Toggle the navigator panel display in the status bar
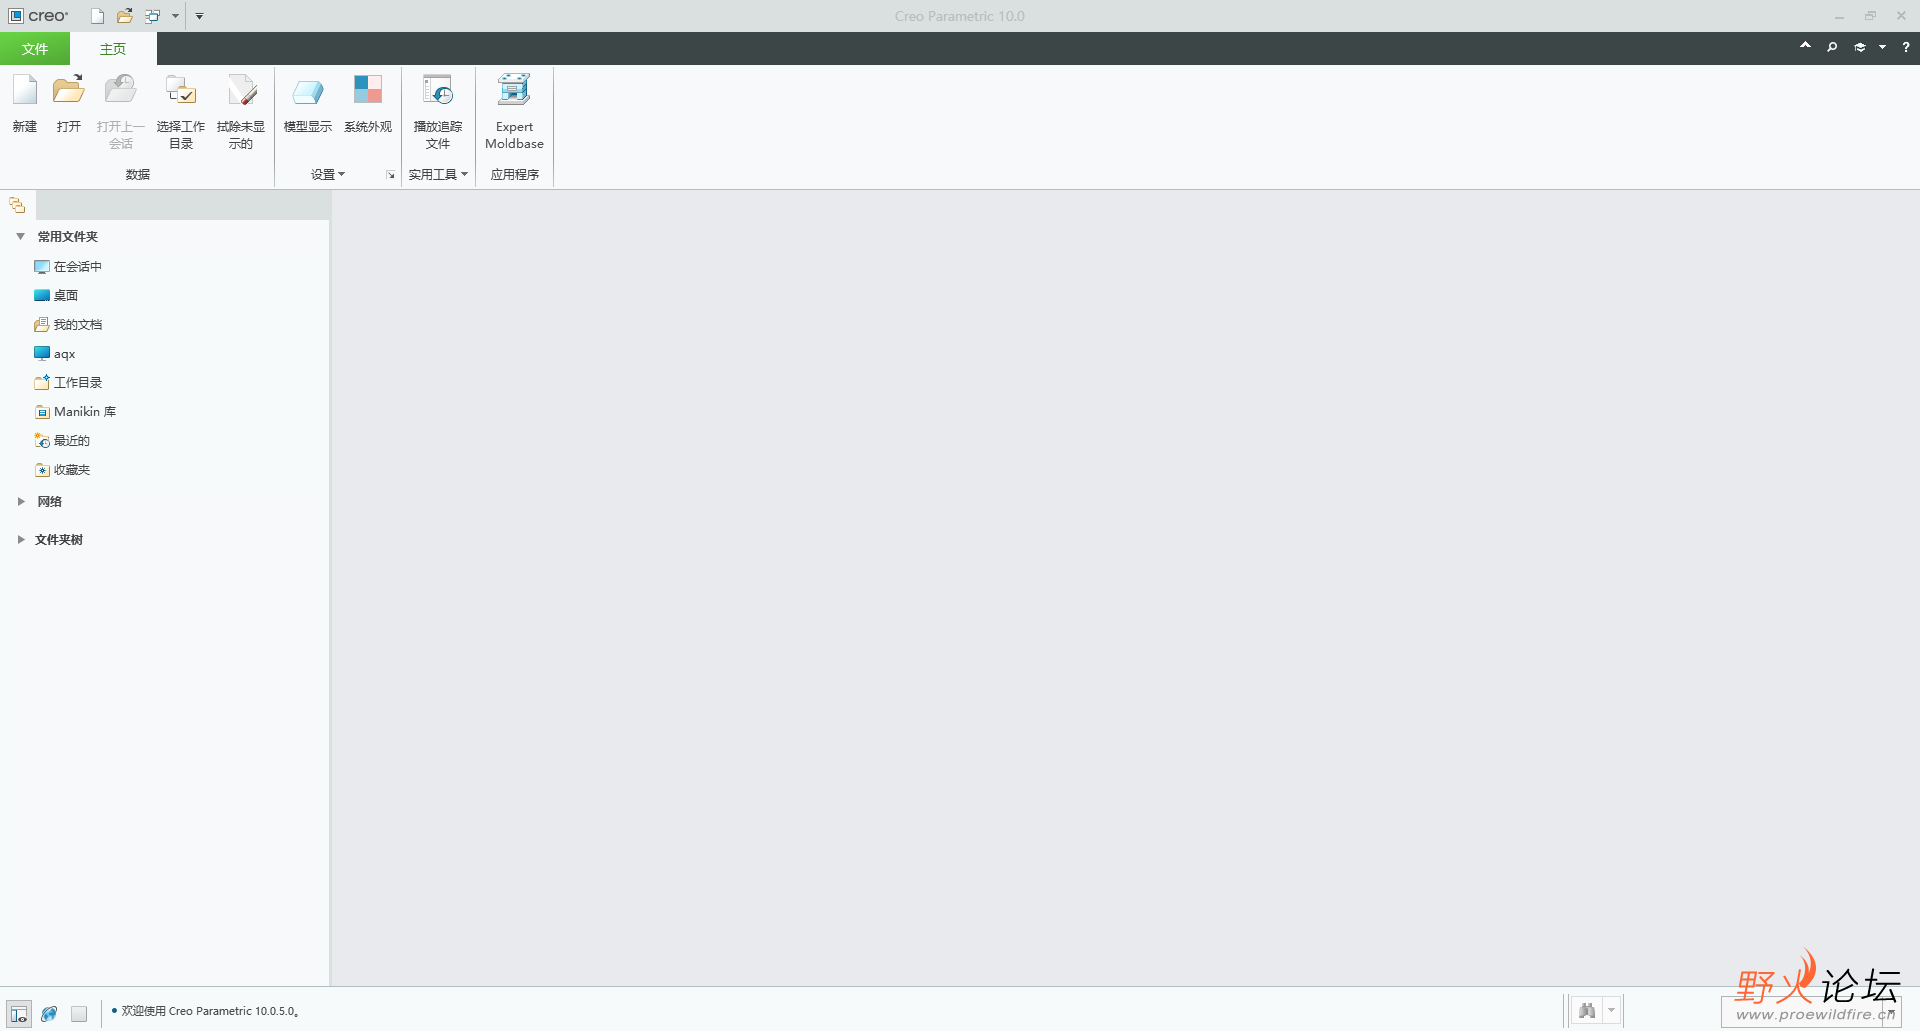 tap(19, 1013)
